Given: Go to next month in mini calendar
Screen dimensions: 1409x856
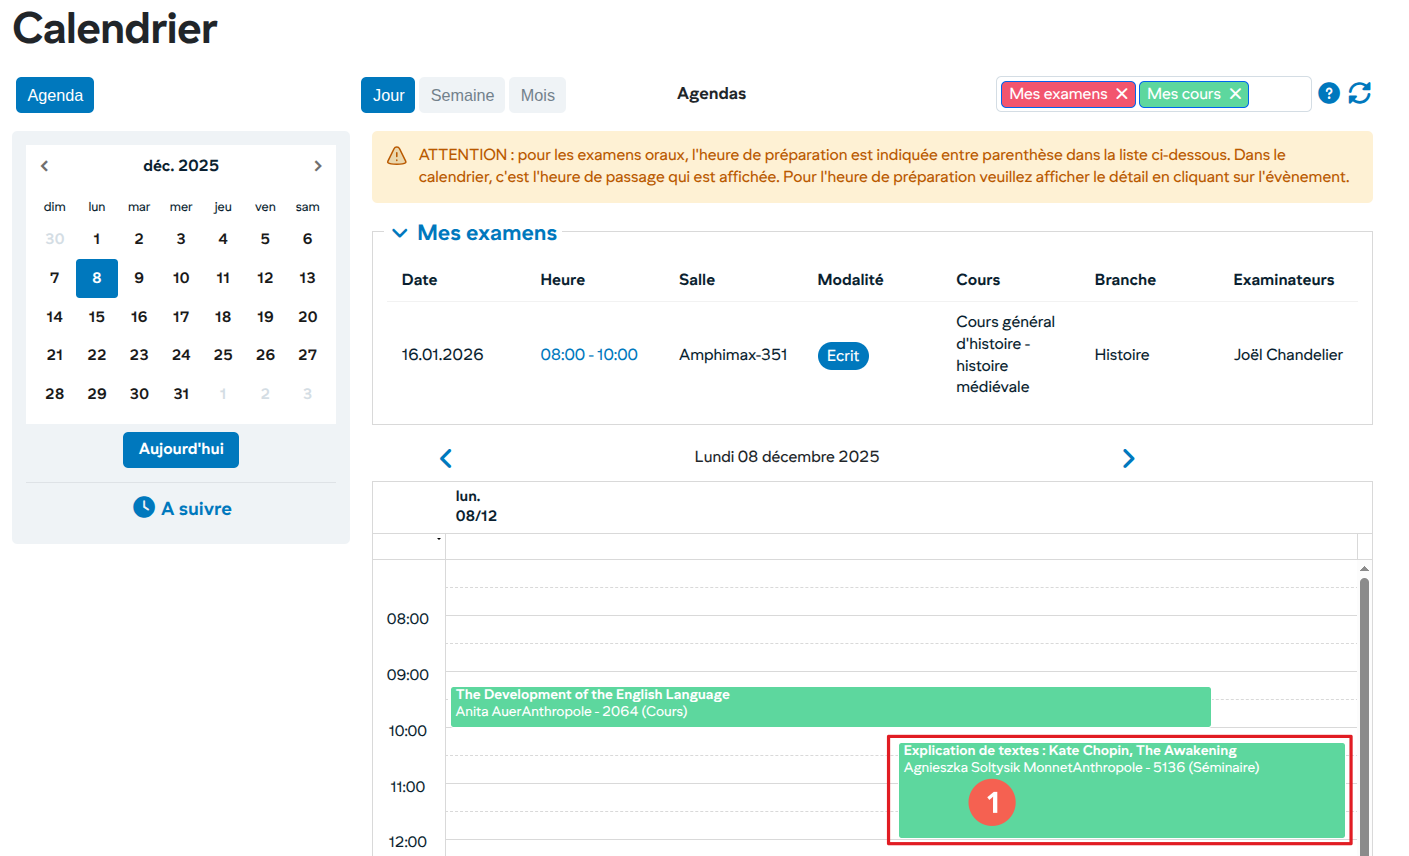Looking at the screenshot, I should (x=318, y=166).
